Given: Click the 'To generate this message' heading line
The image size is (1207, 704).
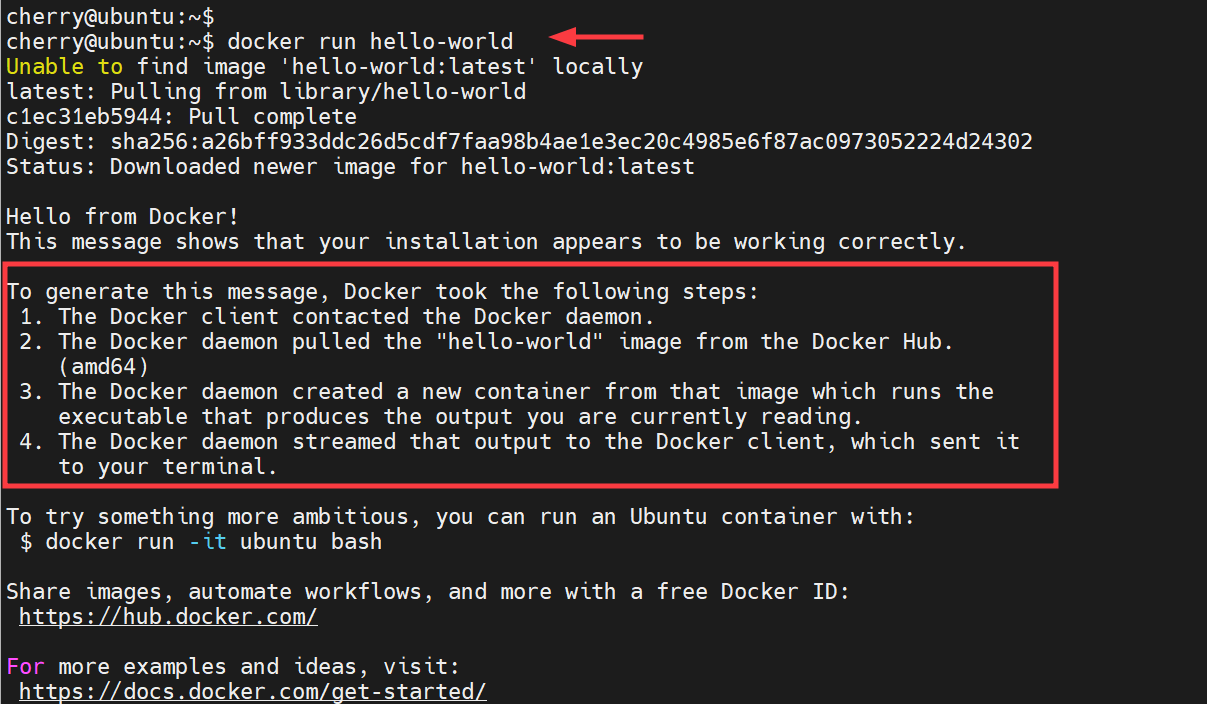Looking at the screenshot, I should click(x=382, y=292).
